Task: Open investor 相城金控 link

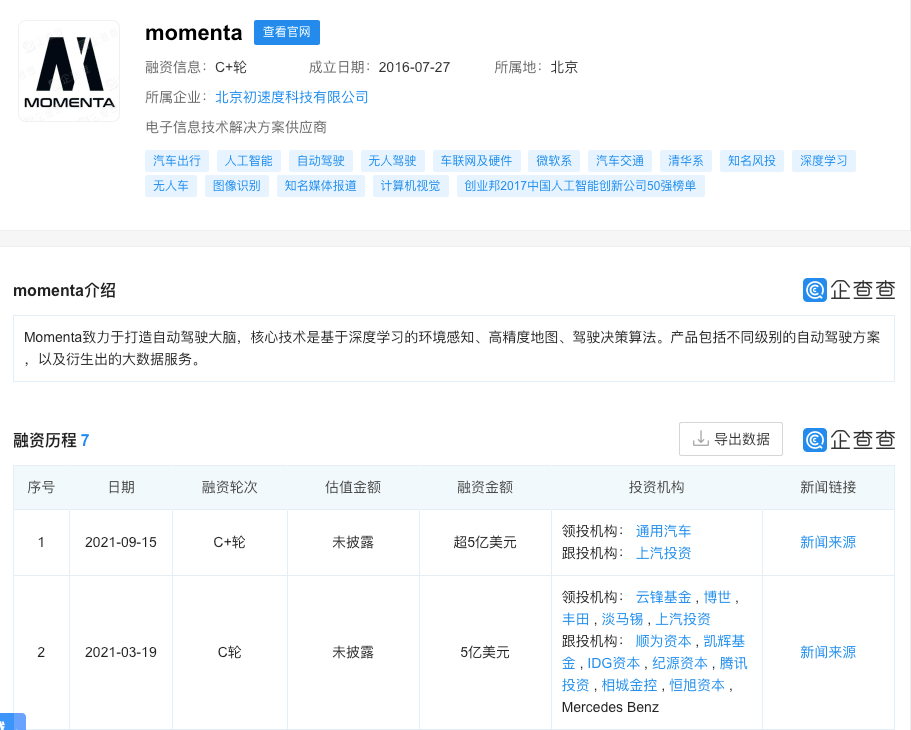Action: (x=629, y=686)
